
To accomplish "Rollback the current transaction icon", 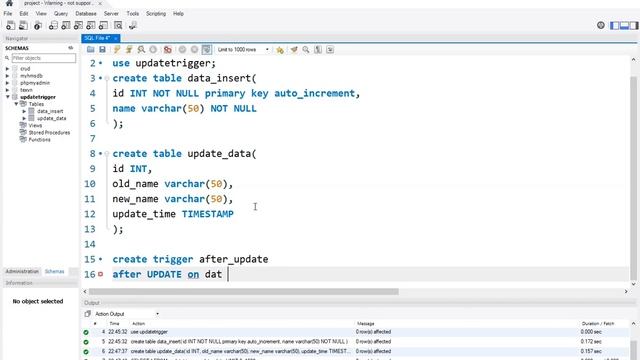I will click(195, 50).
